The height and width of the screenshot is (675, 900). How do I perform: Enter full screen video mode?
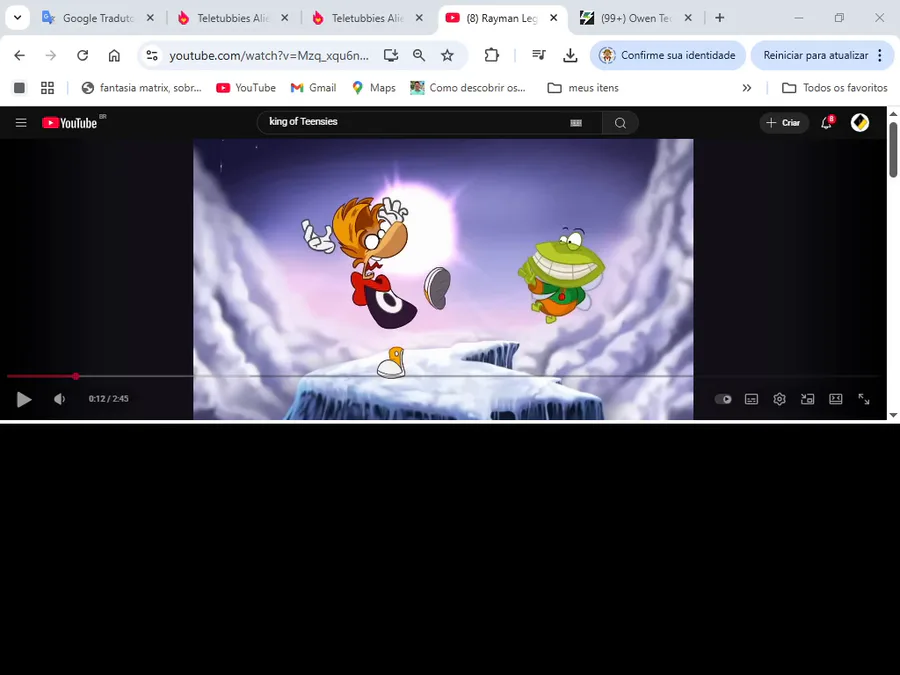click(864, 399)
